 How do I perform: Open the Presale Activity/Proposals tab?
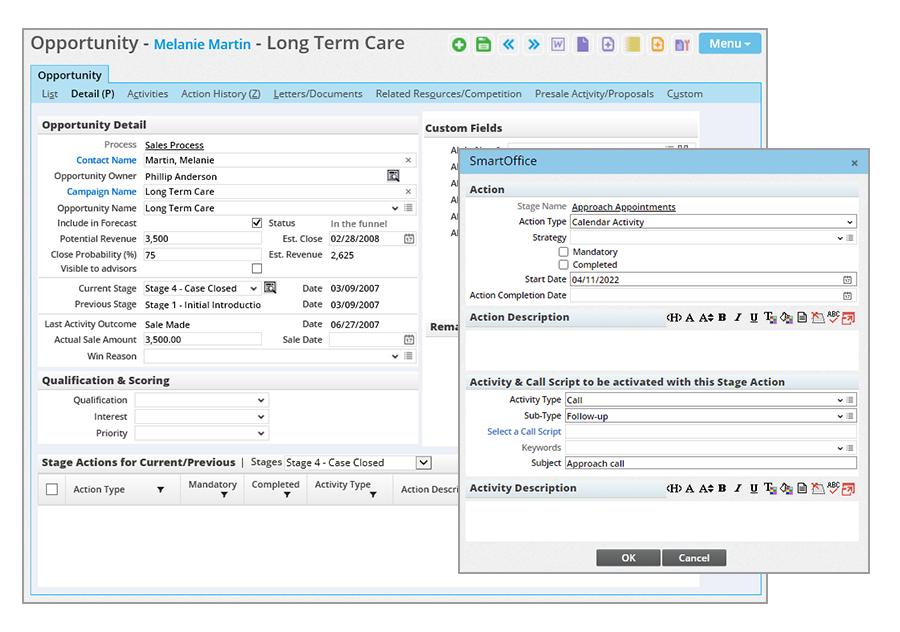click(594, 94)
